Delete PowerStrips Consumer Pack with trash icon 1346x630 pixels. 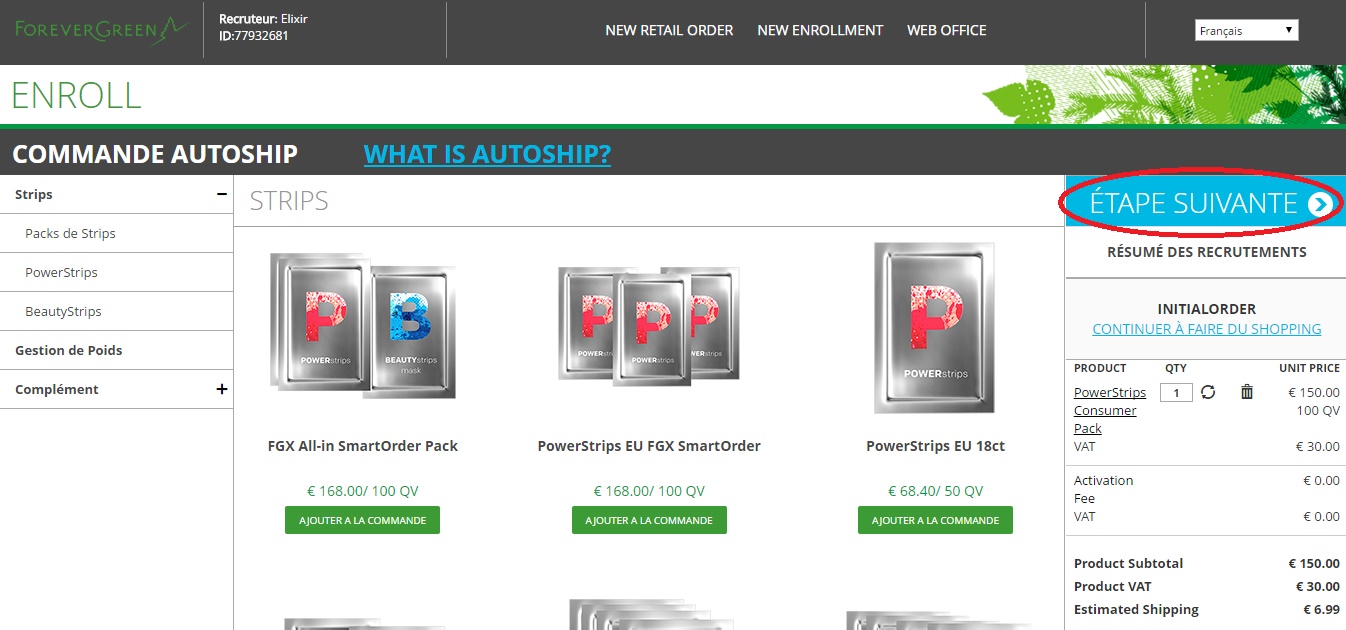1247,392
